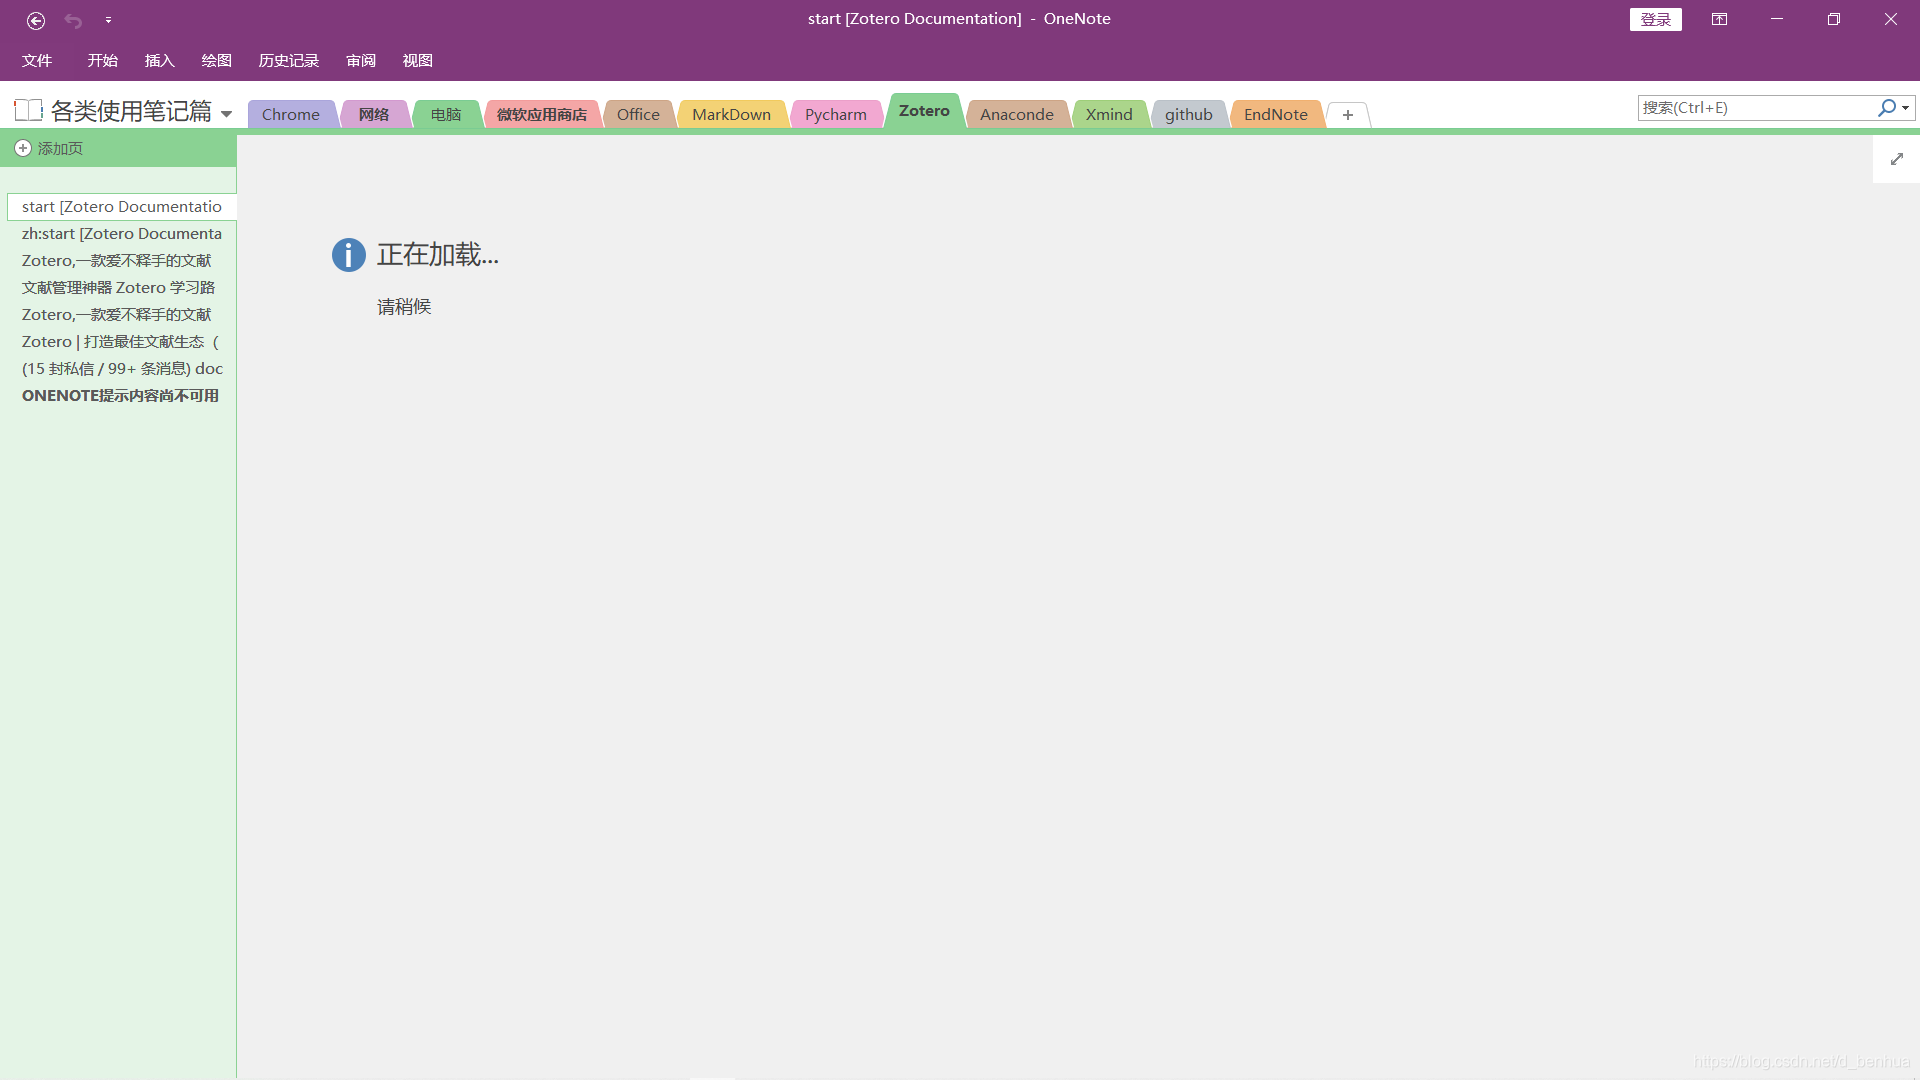Screen dimensions: 1920x1080
Task: Click the notebook icon beside 各类使用笔记篇
Action: tap(28, 110)
